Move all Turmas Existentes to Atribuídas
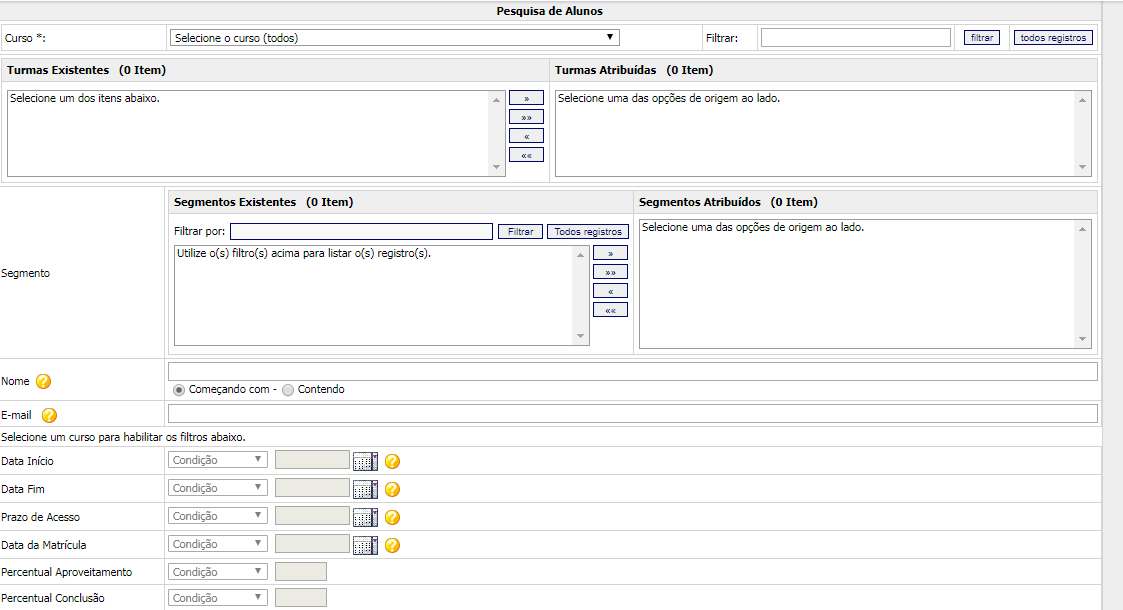This screenshot has width=1123, height=610. (526, 117)
